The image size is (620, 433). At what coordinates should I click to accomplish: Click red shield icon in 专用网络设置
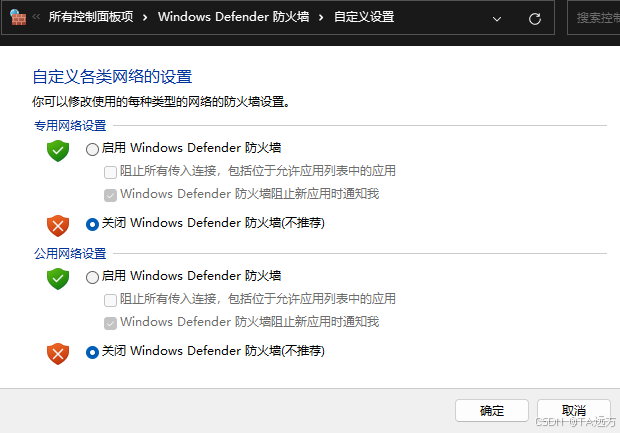58,226
